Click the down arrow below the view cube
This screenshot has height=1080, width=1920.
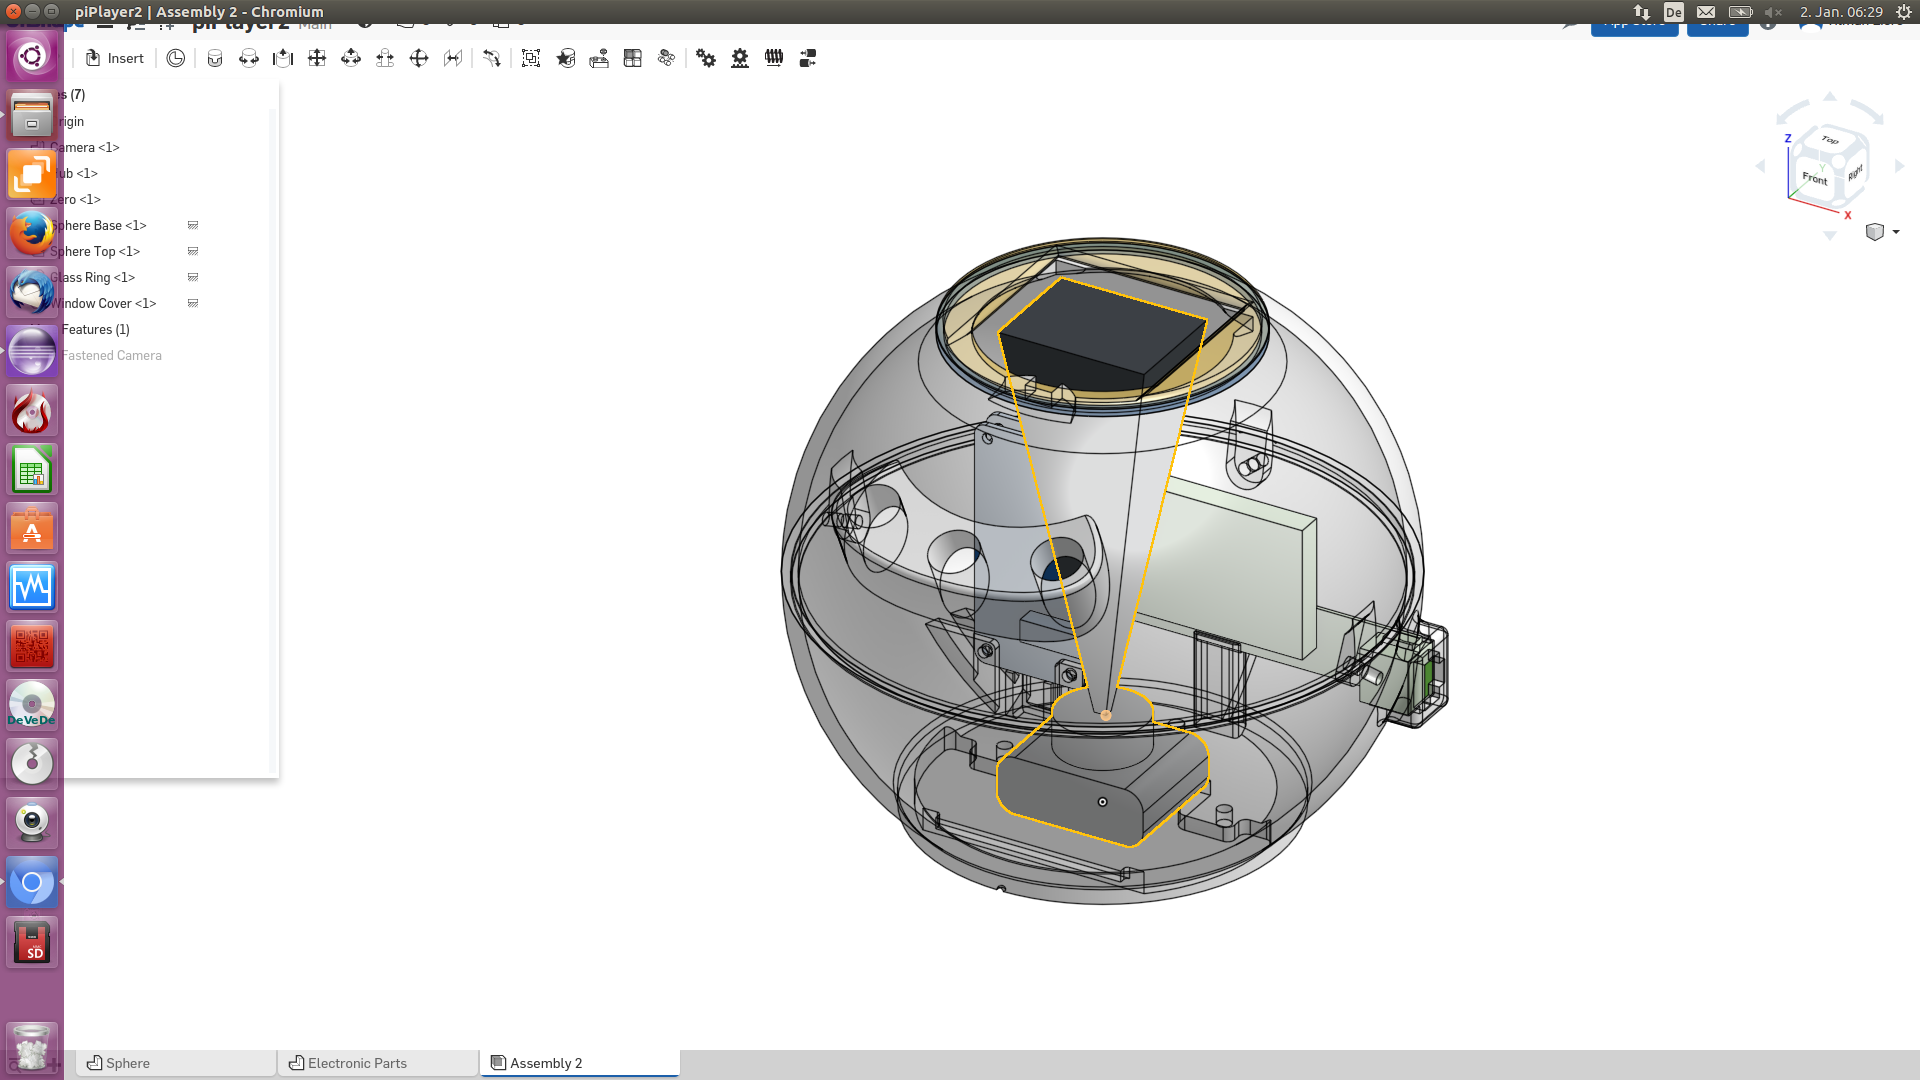[1830, 236]
